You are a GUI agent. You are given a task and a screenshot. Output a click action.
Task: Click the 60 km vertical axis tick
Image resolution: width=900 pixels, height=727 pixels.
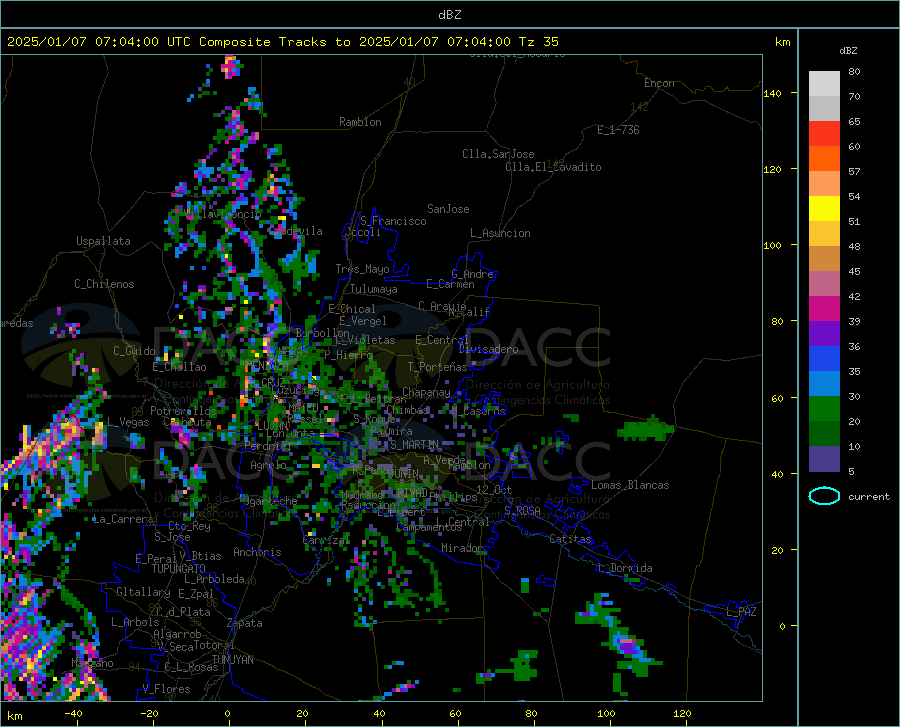(777, 398)
